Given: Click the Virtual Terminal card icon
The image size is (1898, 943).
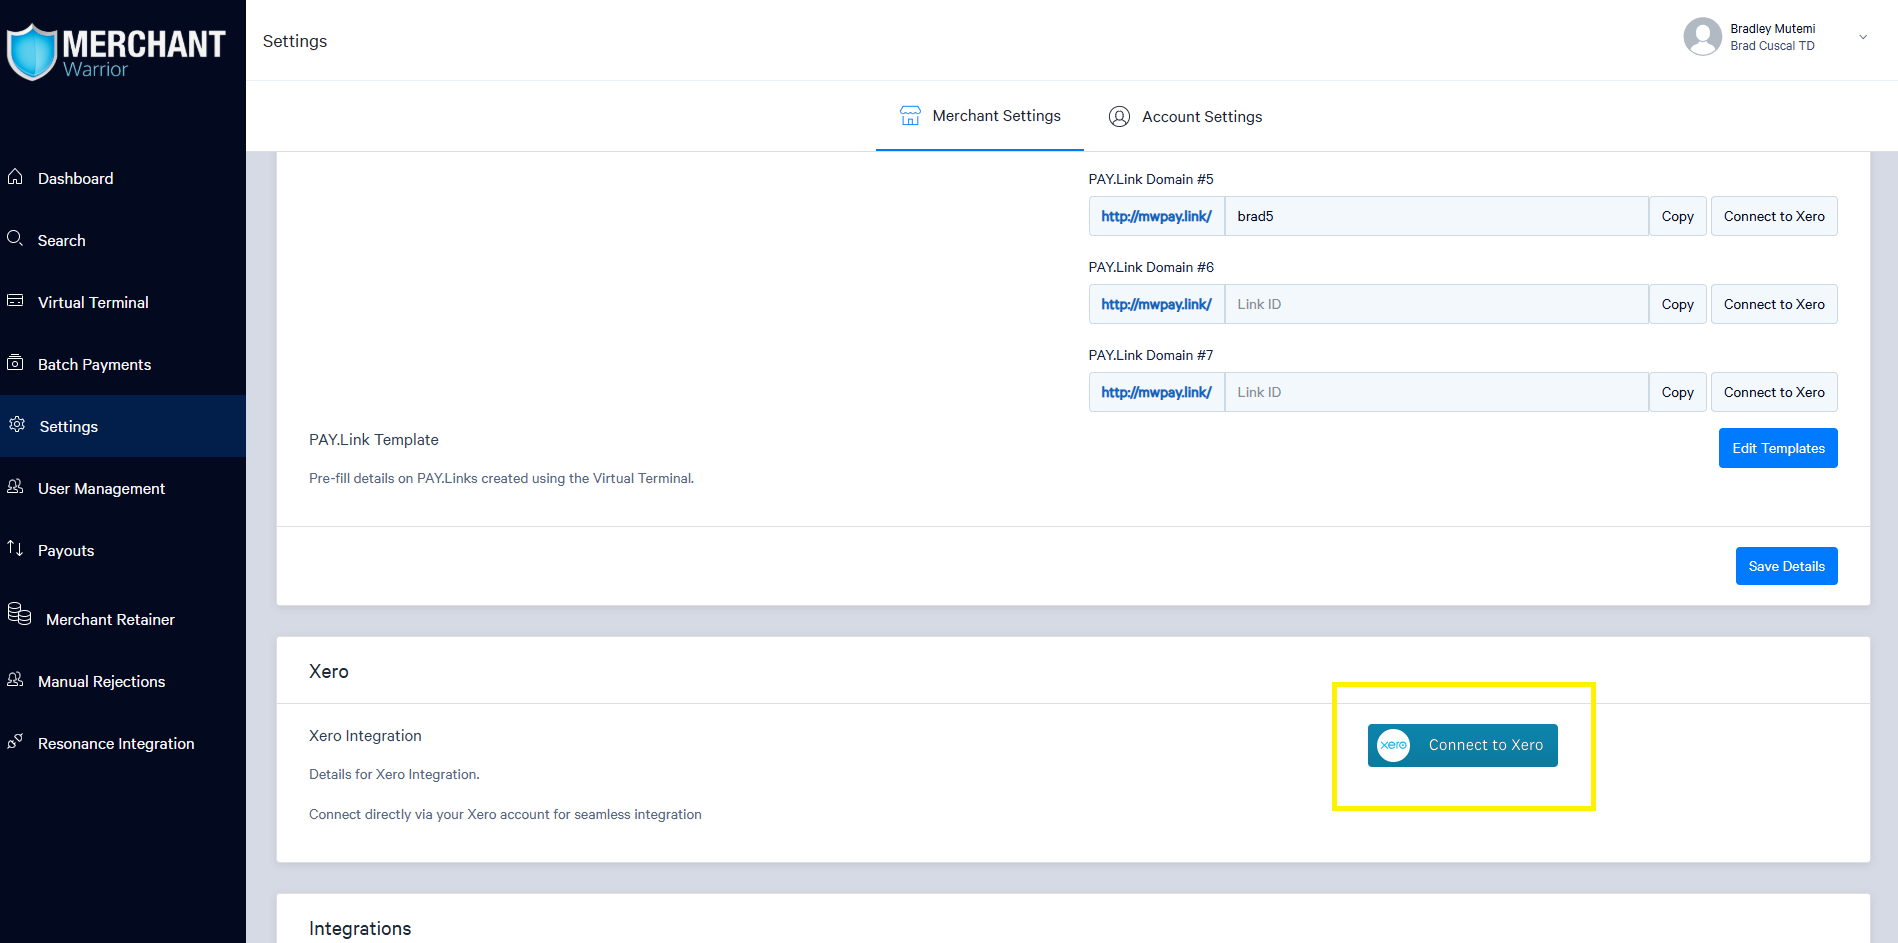Looking at the screenshot, I should click(15, 300).
